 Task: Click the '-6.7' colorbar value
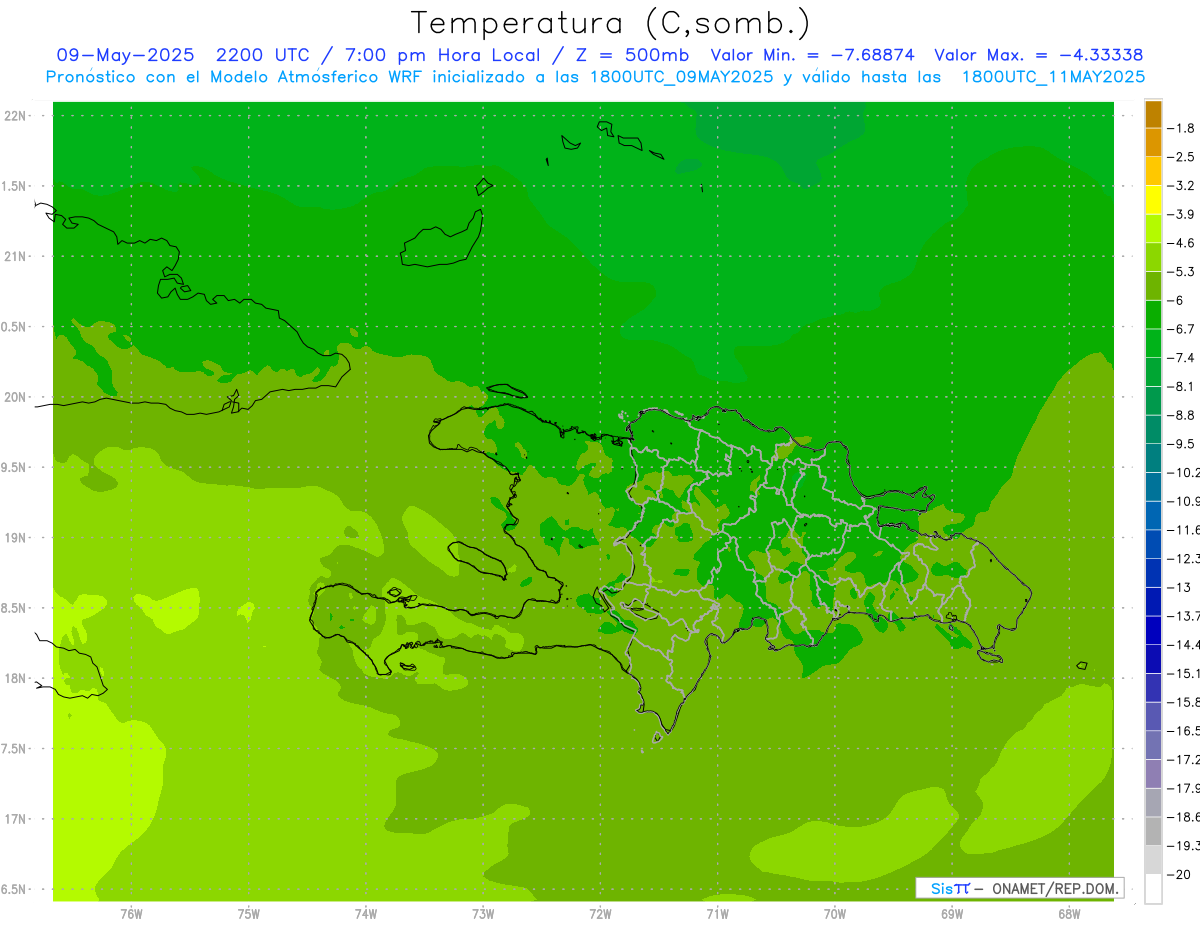(x=1181, y=329)
